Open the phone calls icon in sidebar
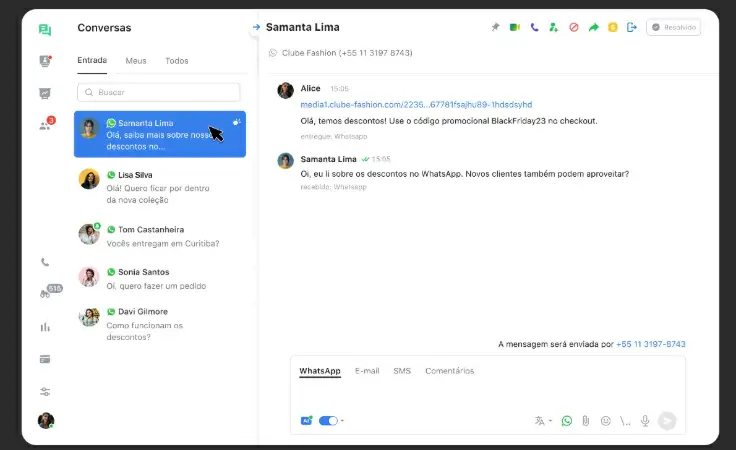This screenshot has width=736, height=450. [x=45, y=262]
